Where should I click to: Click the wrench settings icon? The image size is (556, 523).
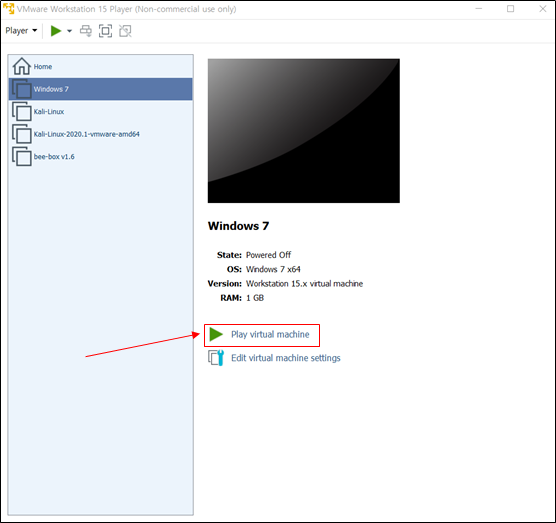pos(216,358)
